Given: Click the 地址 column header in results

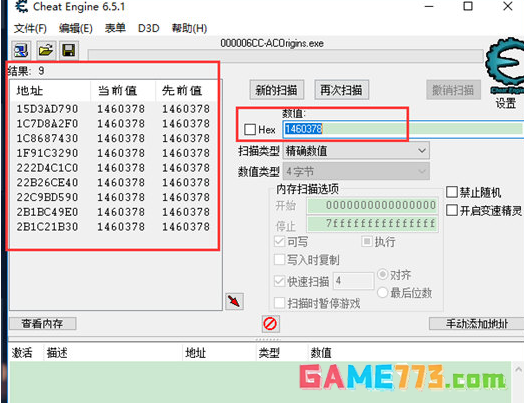Looking at the screenshot, I should [x=50, y=91].
